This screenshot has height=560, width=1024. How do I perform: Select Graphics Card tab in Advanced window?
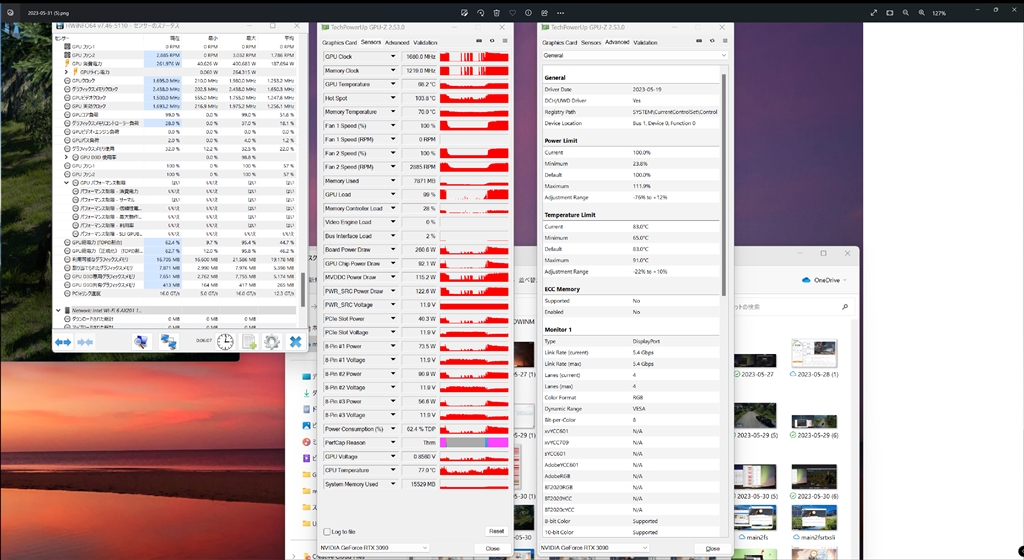pyautogui.click(x=560, y=42)
